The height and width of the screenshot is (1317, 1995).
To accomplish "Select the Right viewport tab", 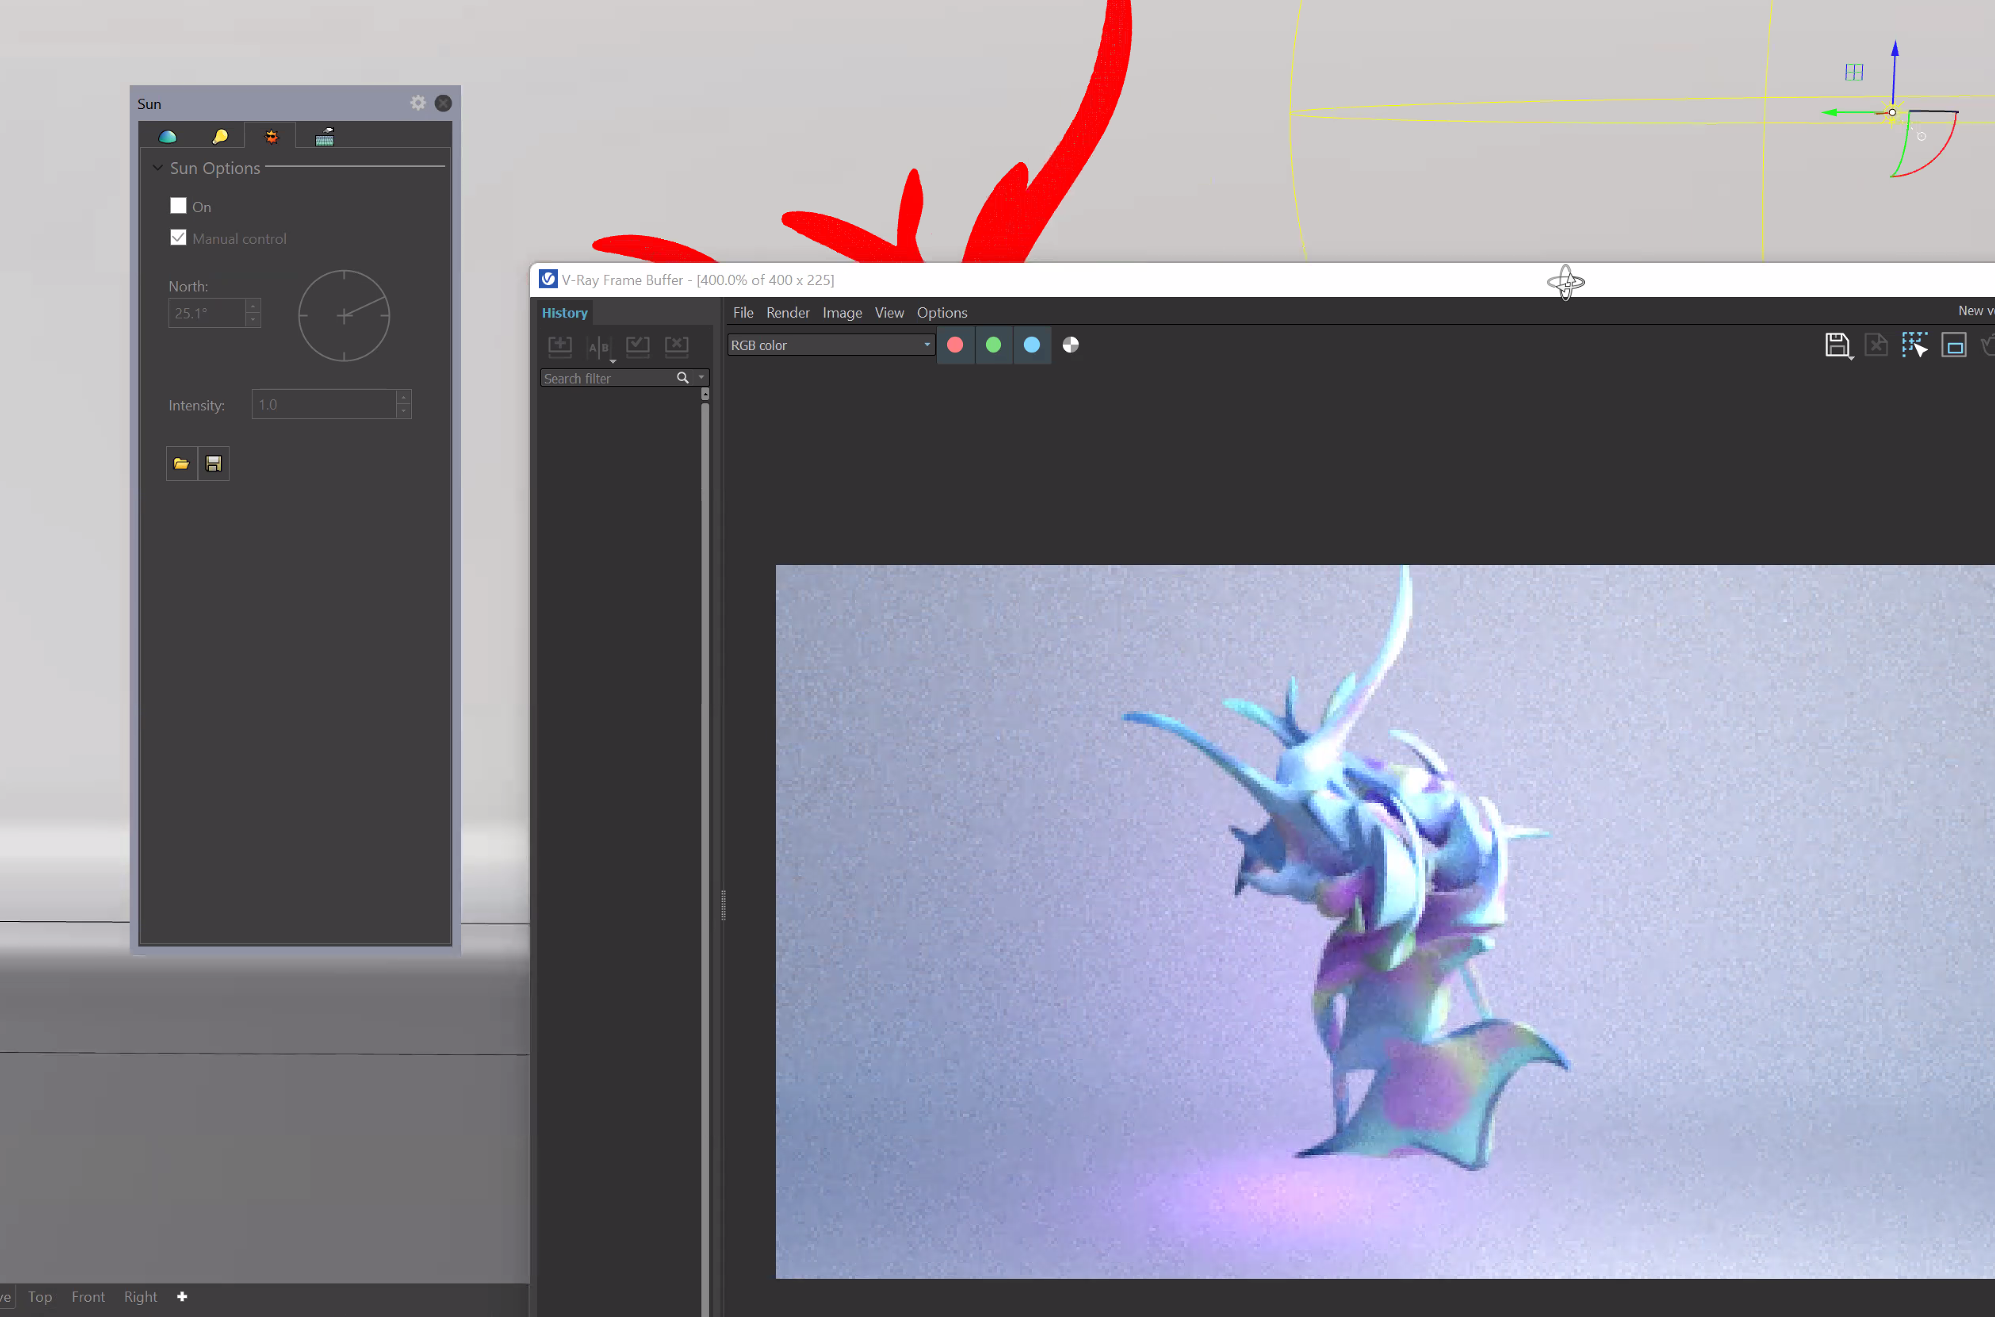I will tap(141, 1297).
